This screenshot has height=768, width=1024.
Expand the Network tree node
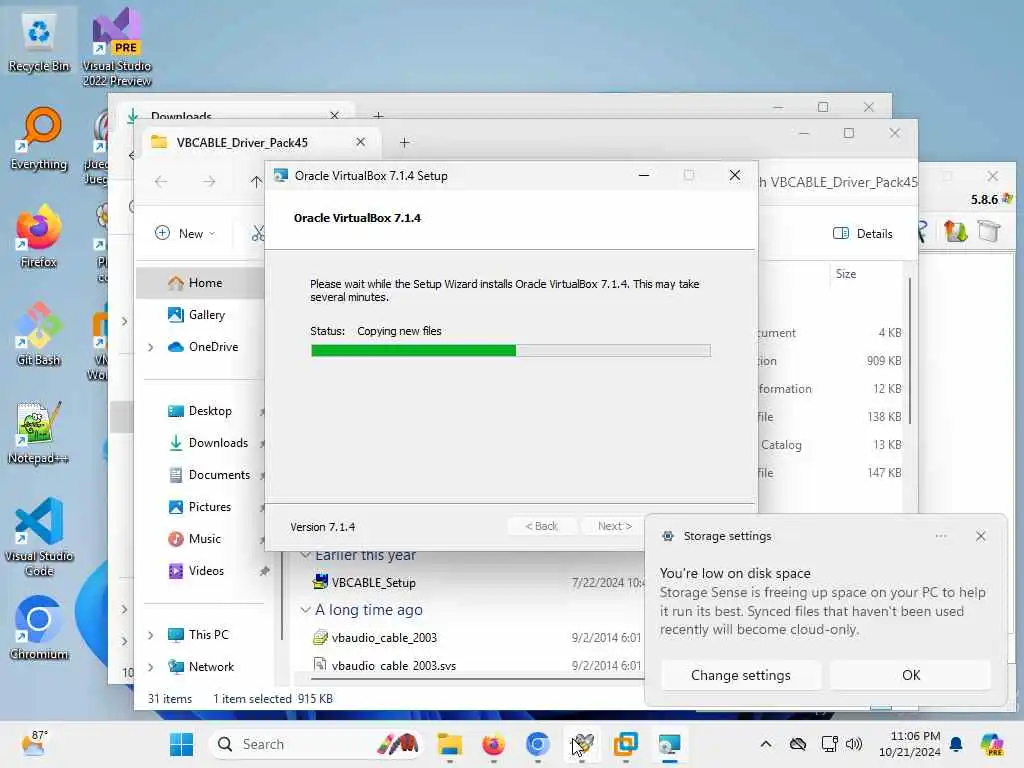151,667
